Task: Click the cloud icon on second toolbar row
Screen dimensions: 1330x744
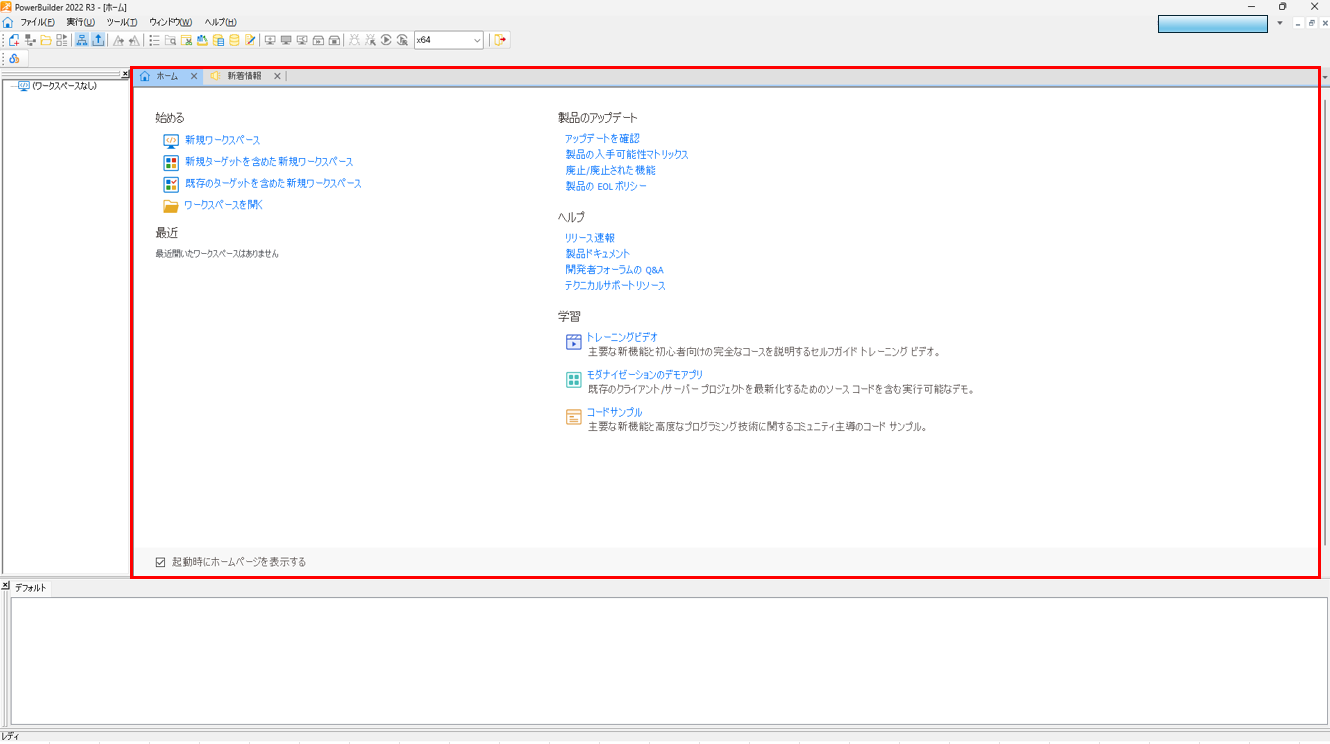Action: tap(14, 59)
